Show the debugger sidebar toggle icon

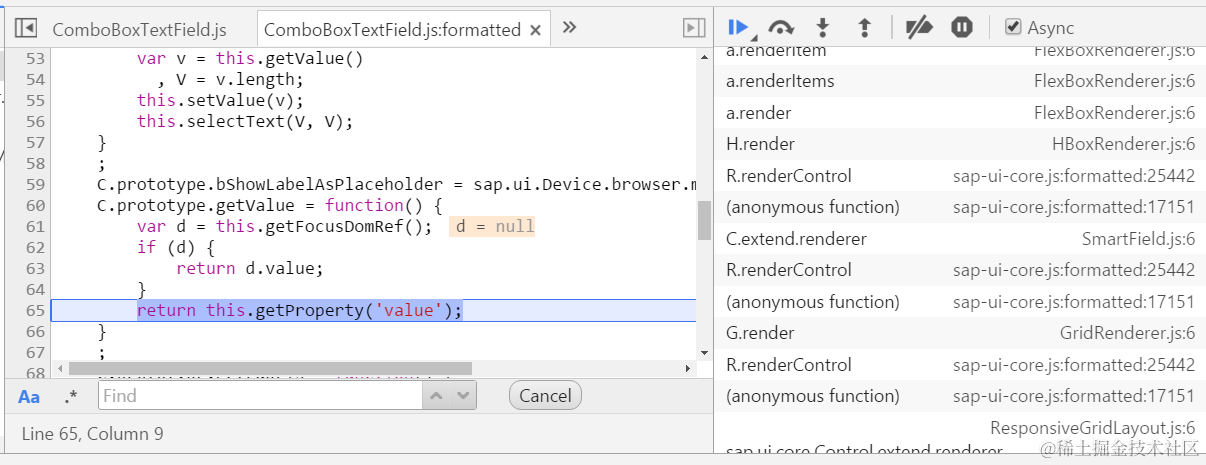point(694,29)
